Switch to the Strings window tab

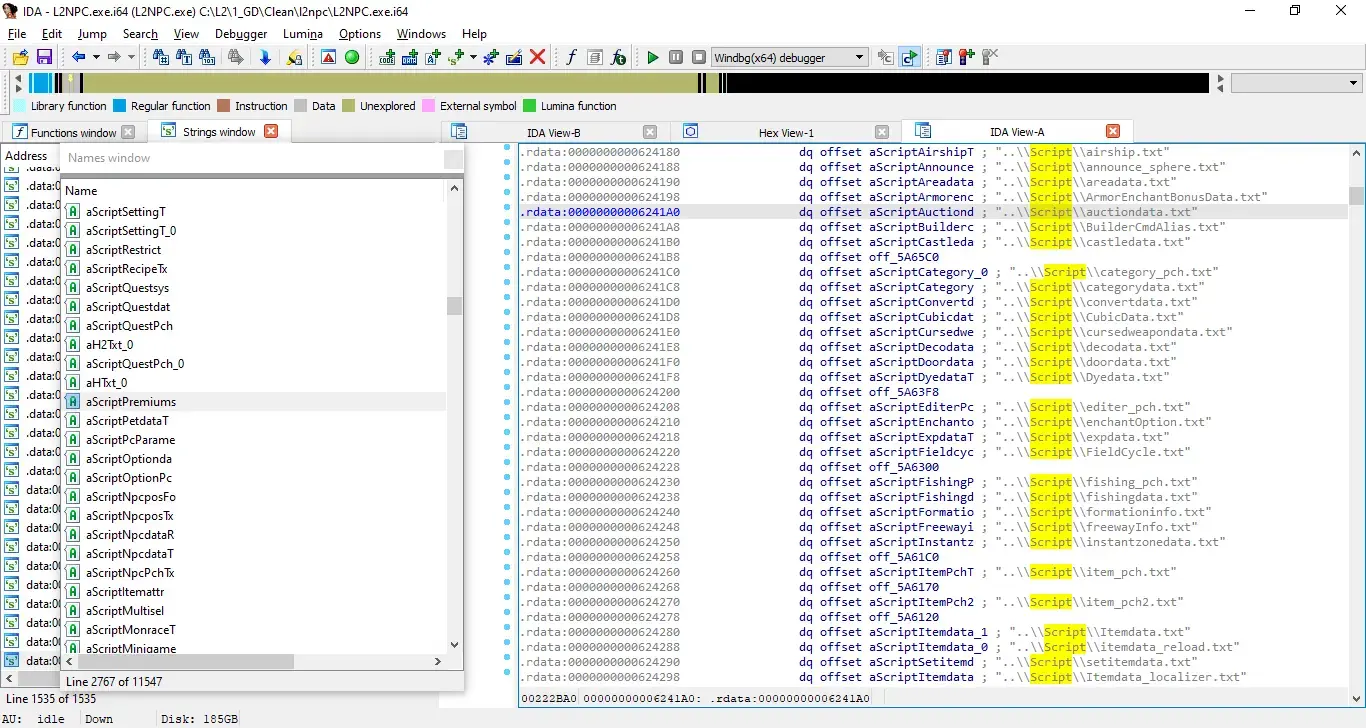point(219,132)
